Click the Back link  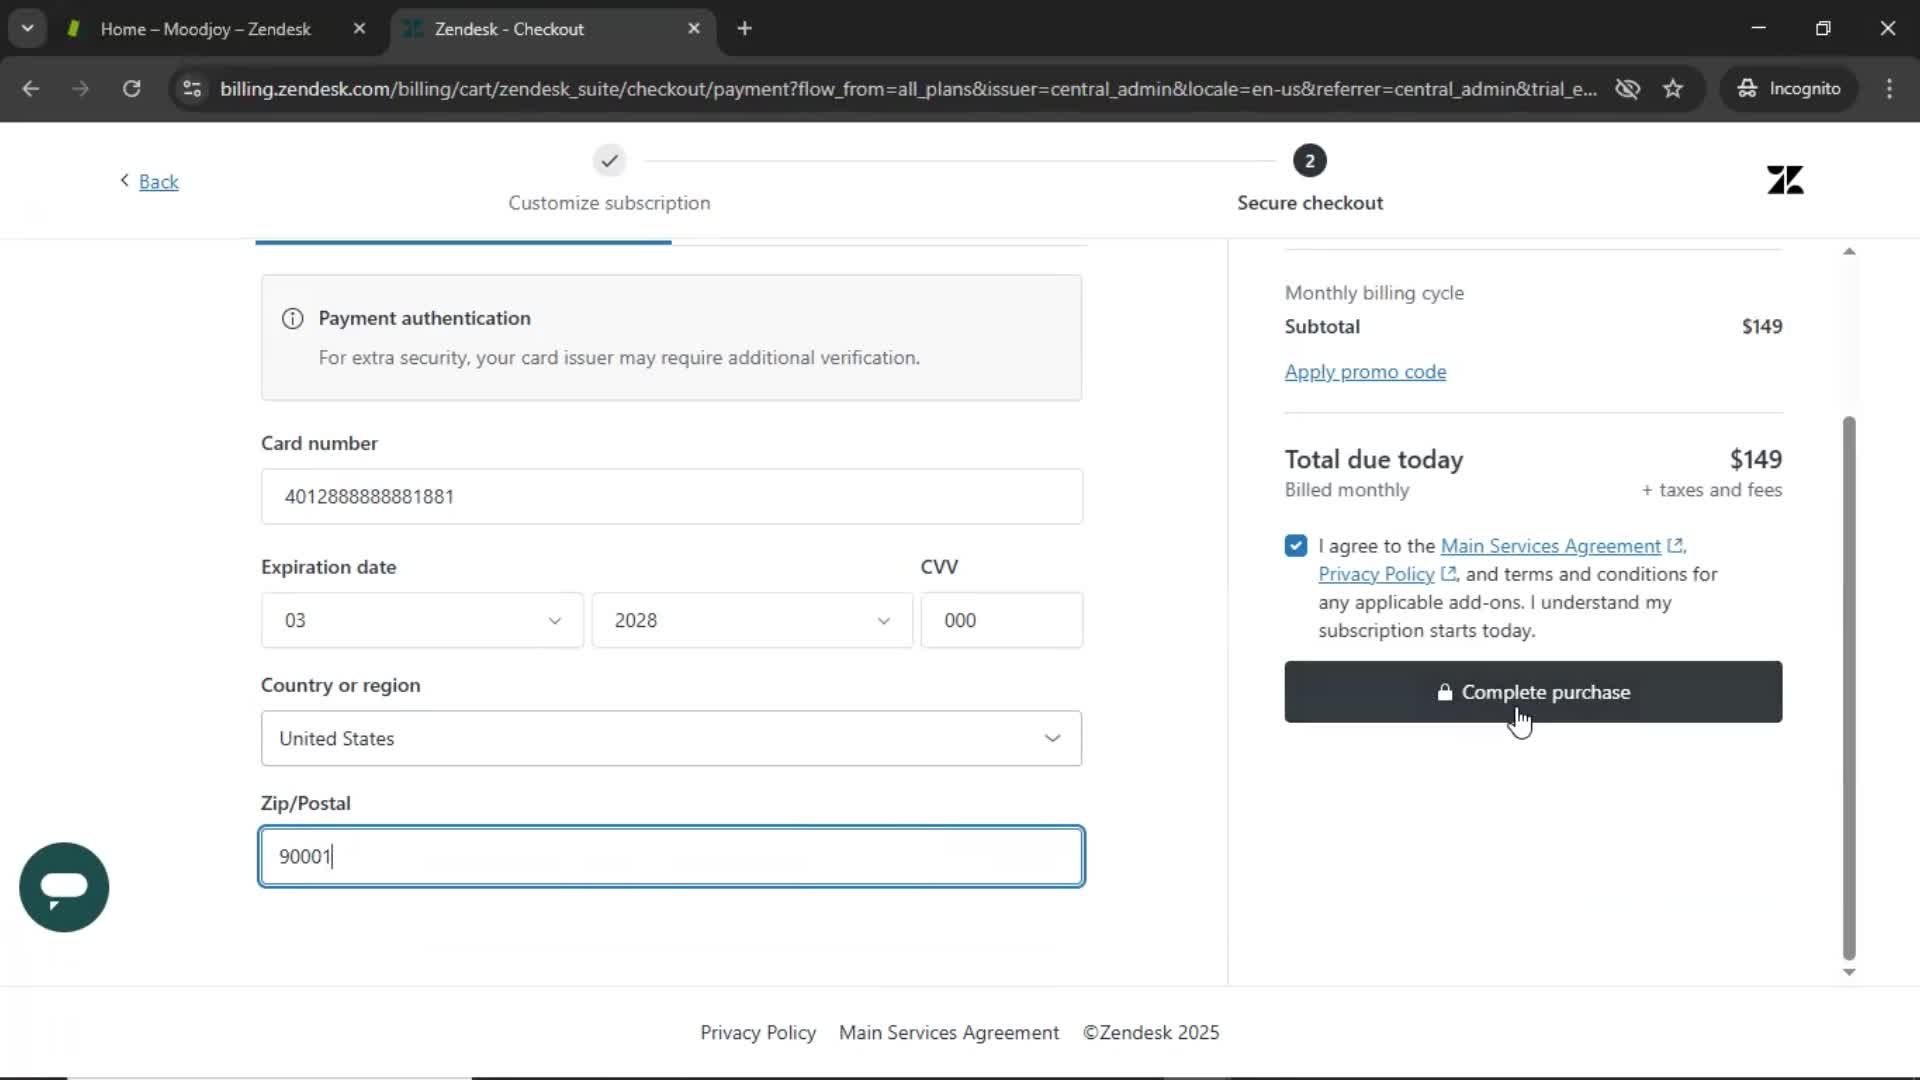coord(158,181)
